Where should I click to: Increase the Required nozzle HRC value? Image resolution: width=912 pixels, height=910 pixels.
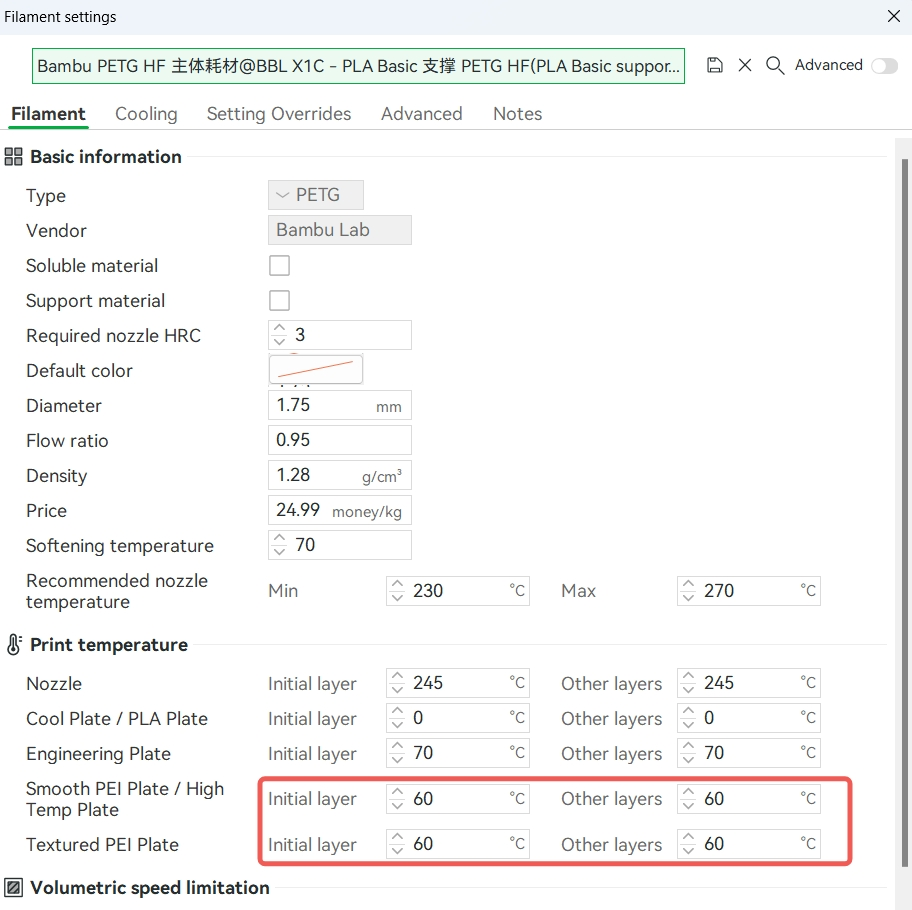(x=279, y=329)
